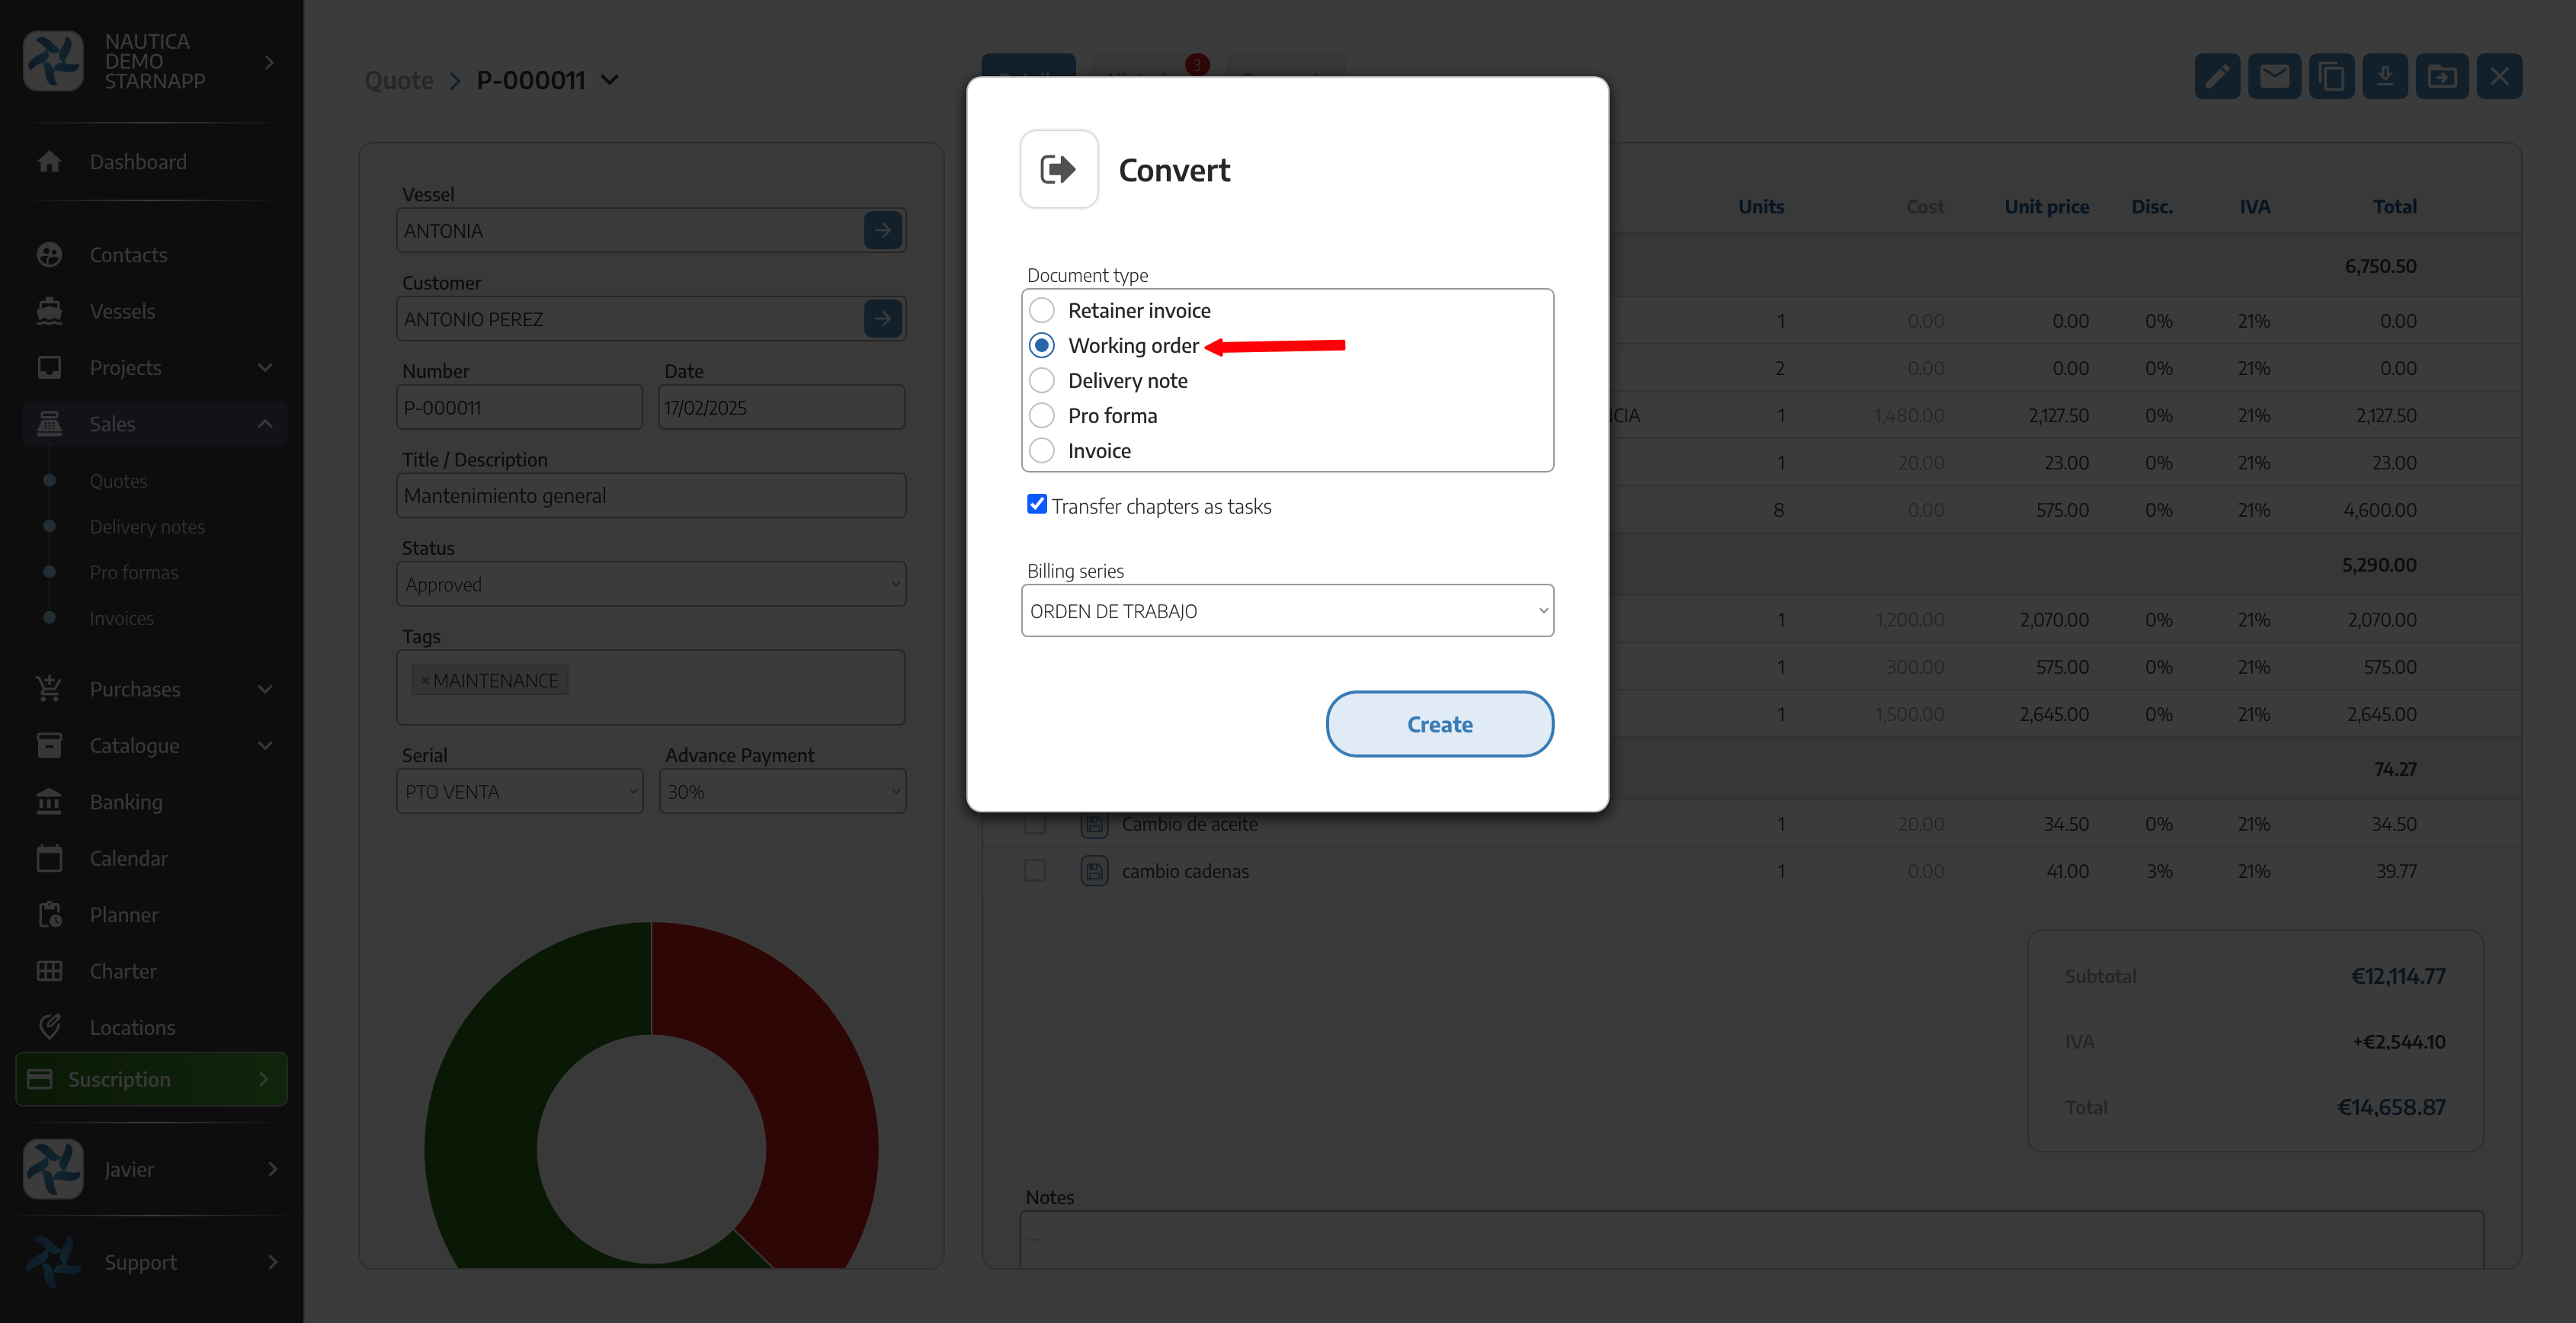The width and height of the screenshot is (2576, 1323).
Task: Click the convert folder-arrow icon
Action: [x=2442, y=76]
